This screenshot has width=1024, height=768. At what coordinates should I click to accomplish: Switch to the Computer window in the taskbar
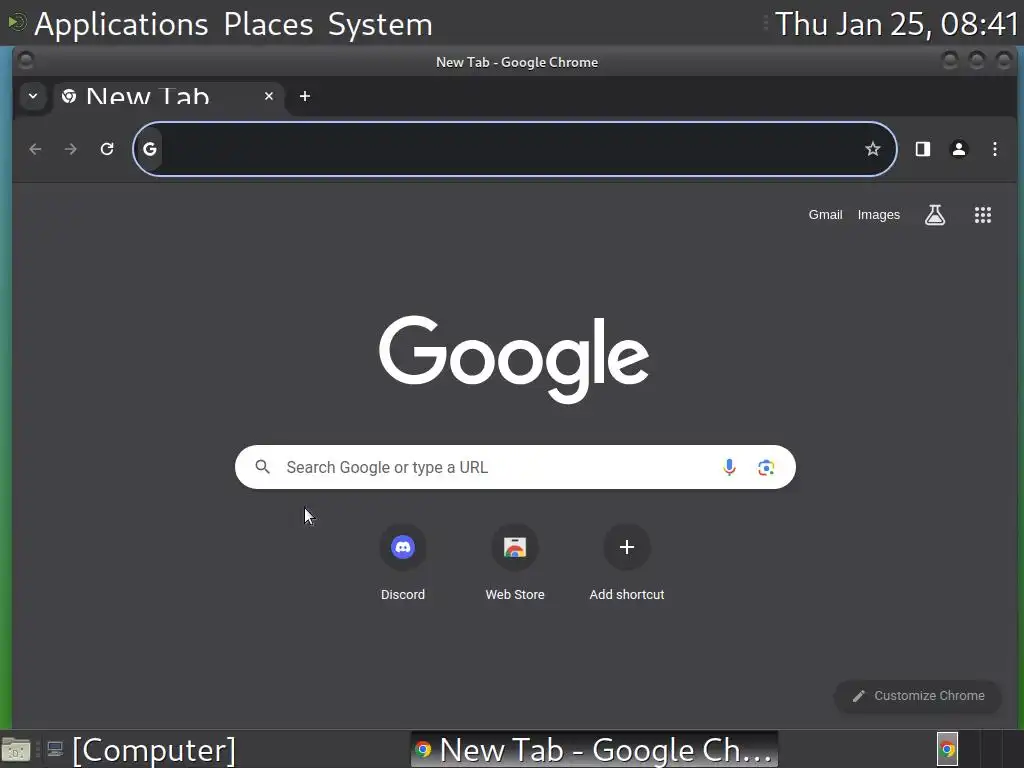[141, 750]
